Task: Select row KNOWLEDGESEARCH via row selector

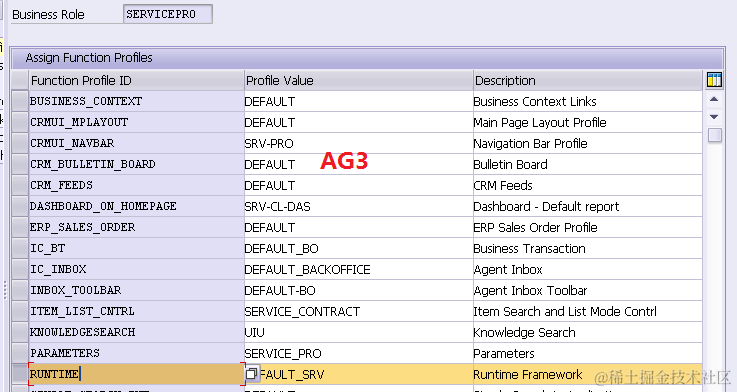Action: (20, 332)
